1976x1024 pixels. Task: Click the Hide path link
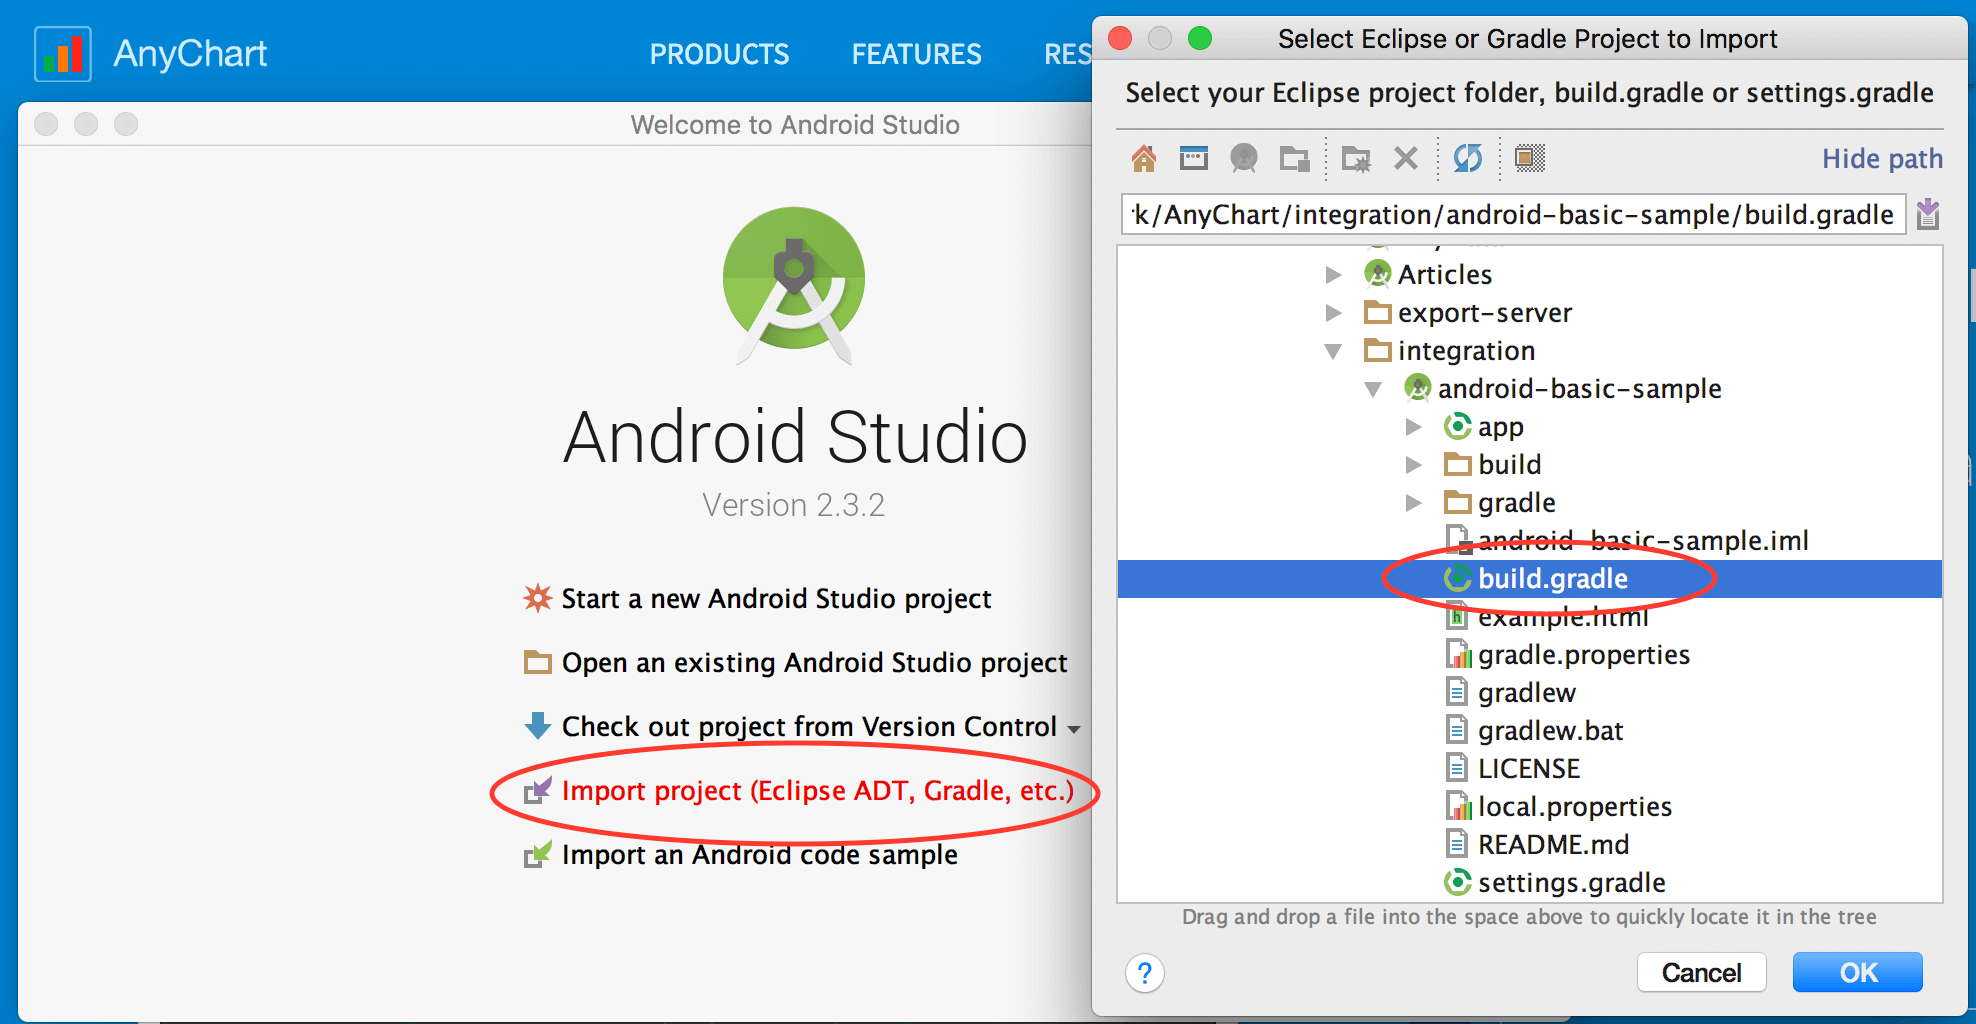coord(1880,158)
